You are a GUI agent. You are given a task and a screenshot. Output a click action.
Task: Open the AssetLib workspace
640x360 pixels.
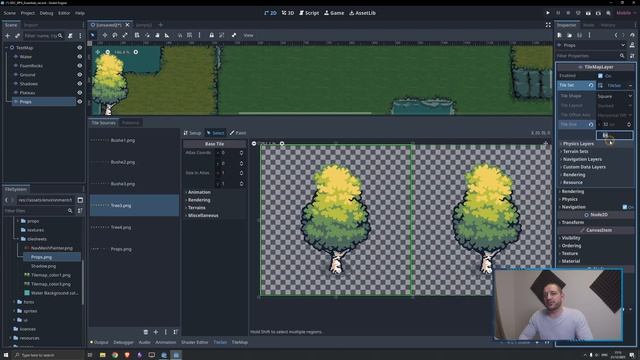(362, 13)
